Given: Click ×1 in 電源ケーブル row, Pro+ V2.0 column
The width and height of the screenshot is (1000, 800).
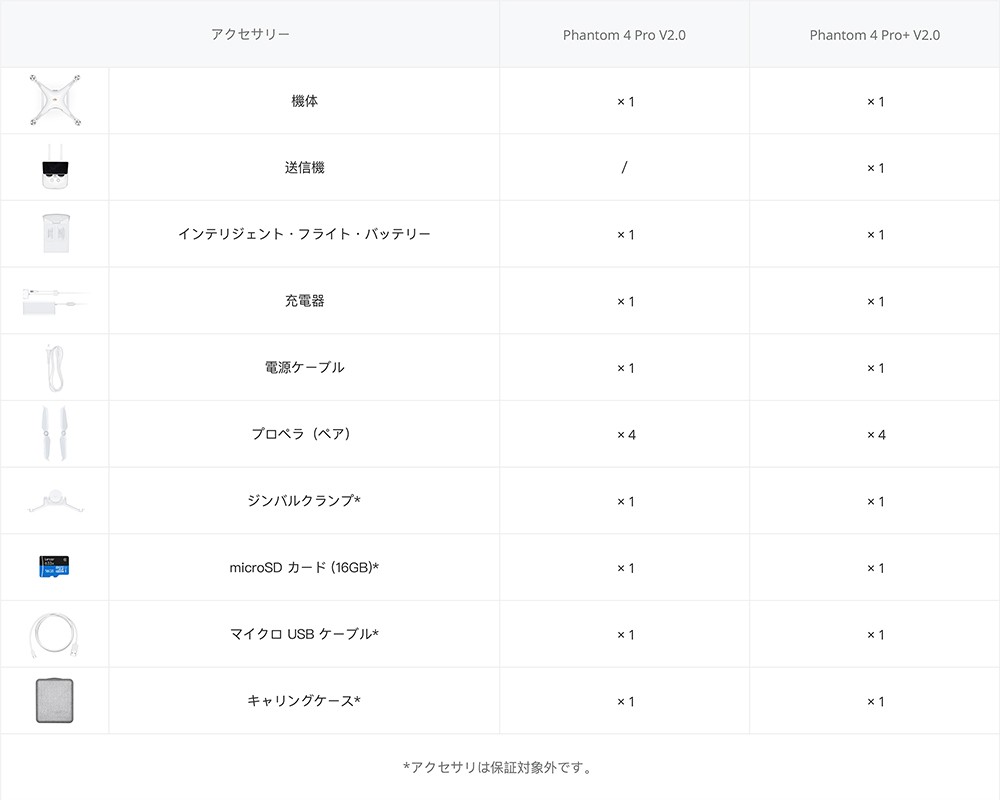Looking at the screenshot, I should pyautogui.click(x=875, y=368).
